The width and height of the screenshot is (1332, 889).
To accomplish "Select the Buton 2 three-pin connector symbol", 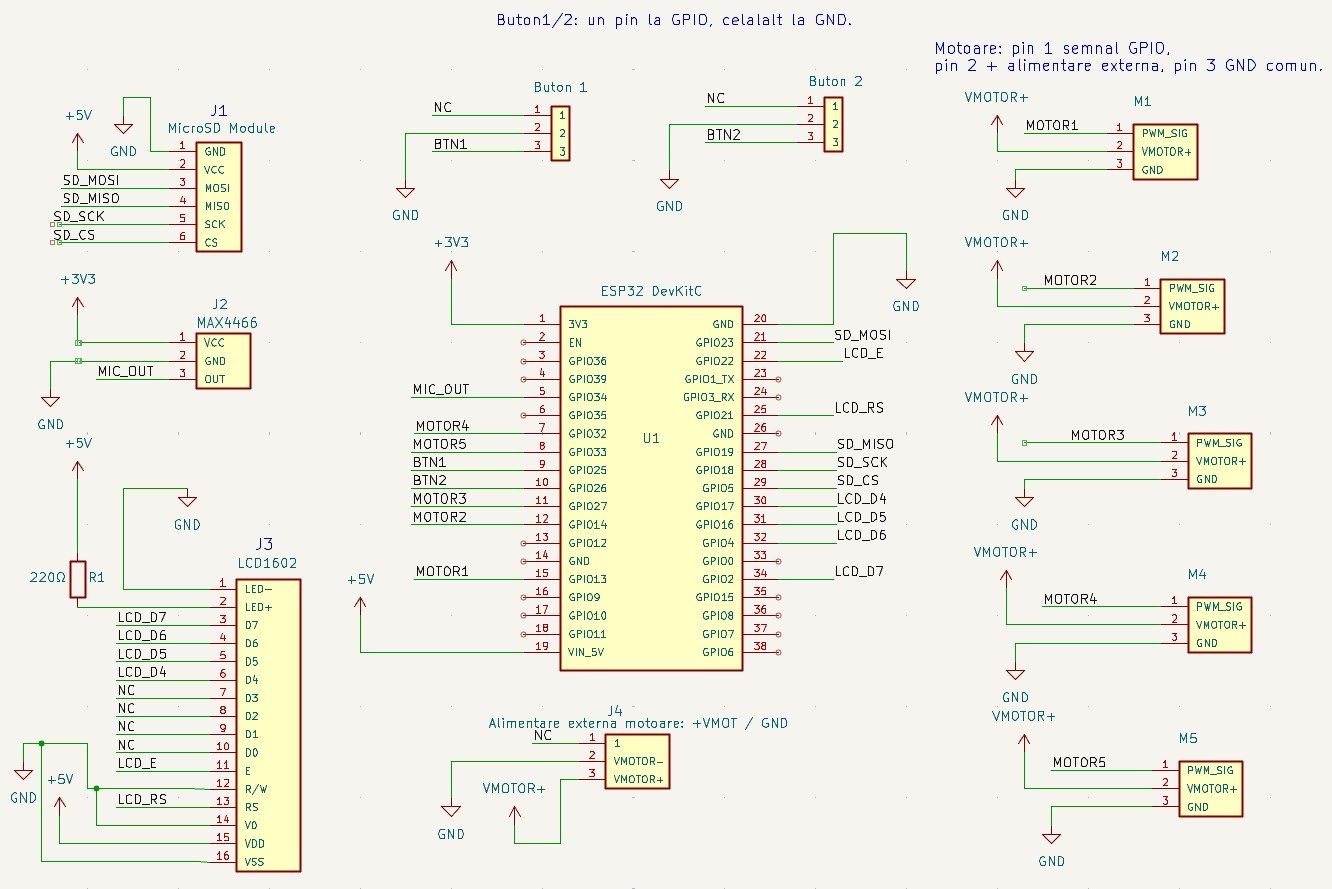I will pyautogui.click(x=832, y=124).
